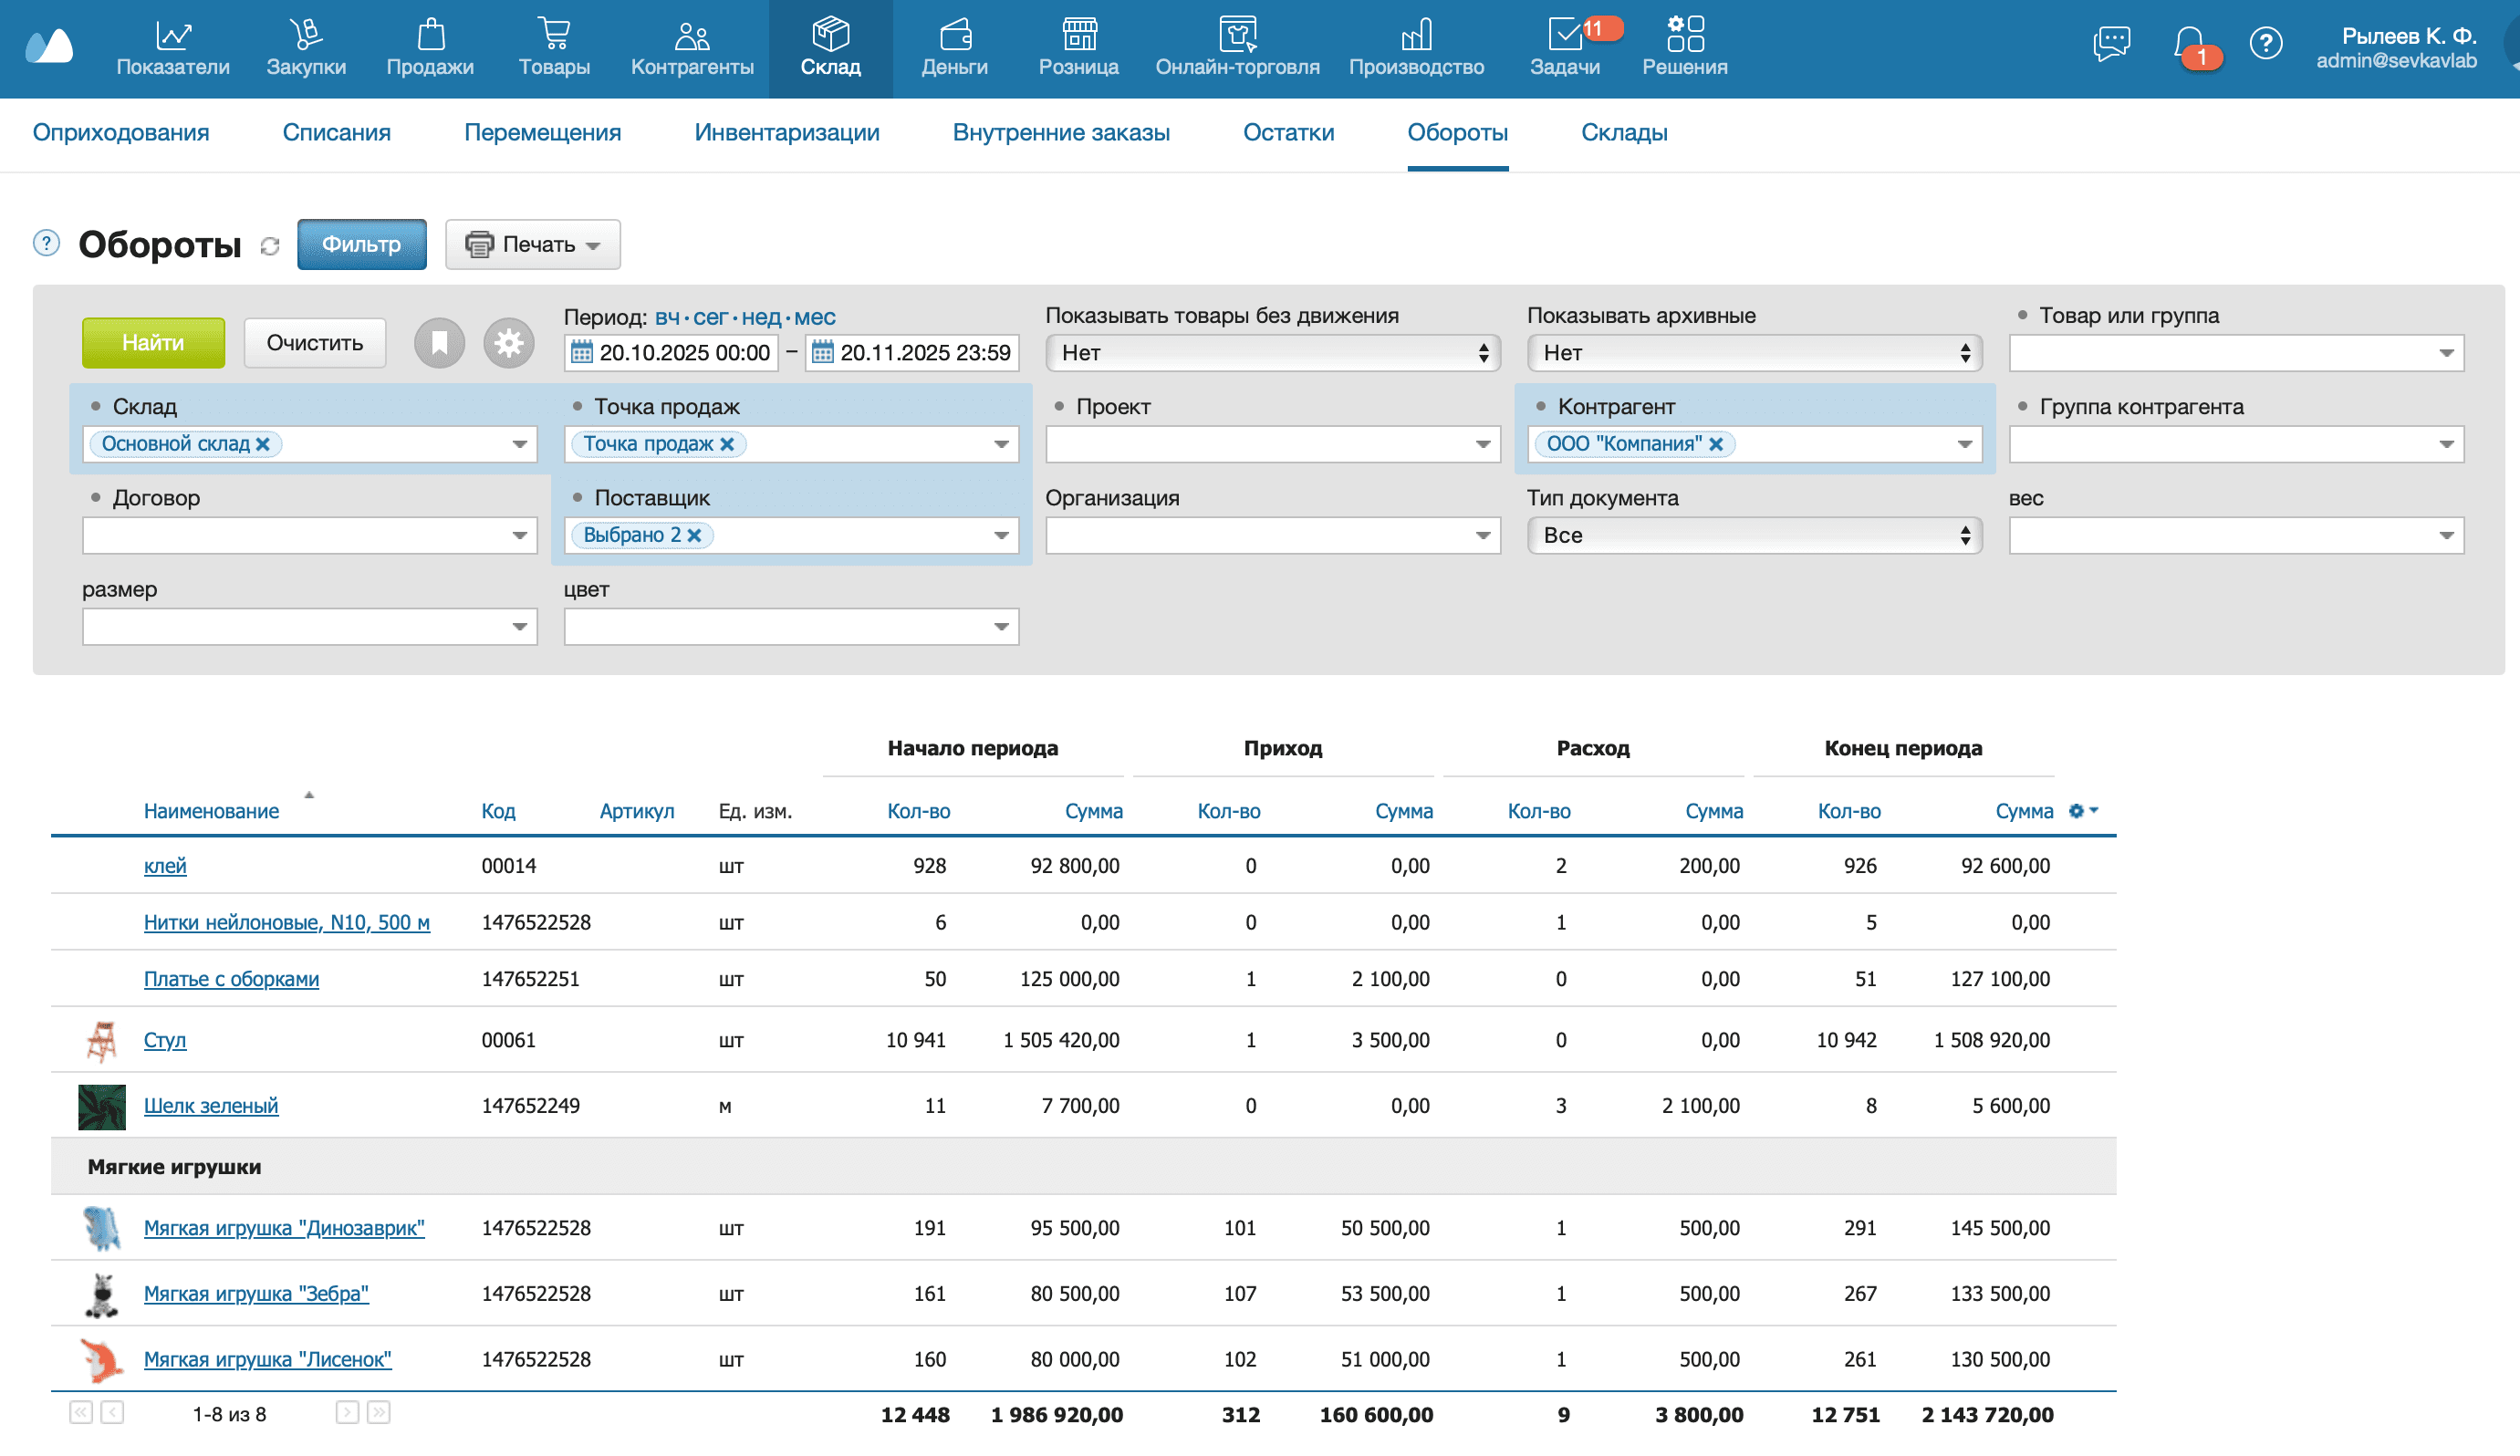This screenshot has width=2520, height=1456.
Task: Open the Деньги section
Action: tap(954, 48)
